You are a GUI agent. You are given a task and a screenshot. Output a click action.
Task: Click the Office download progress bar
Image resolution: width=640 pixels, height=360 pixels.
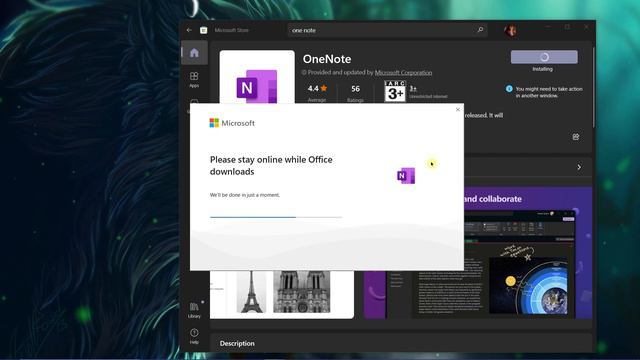[276, 217]
